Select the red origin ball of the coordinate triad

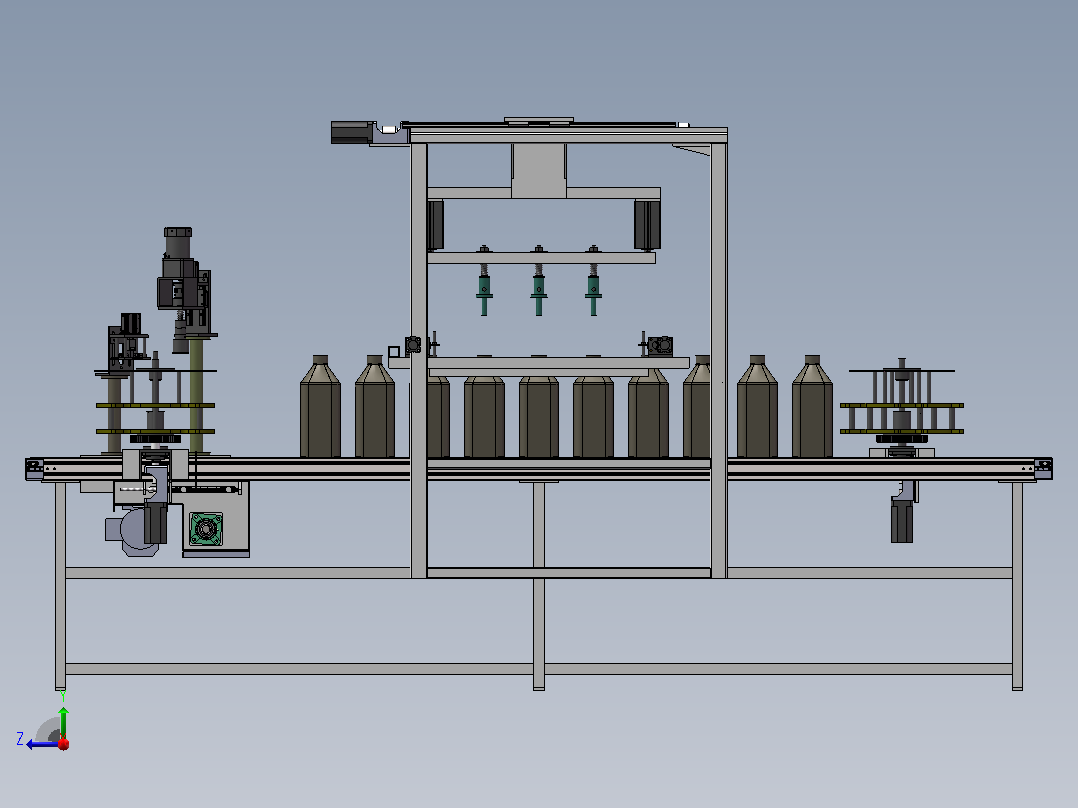click(64, 744)
